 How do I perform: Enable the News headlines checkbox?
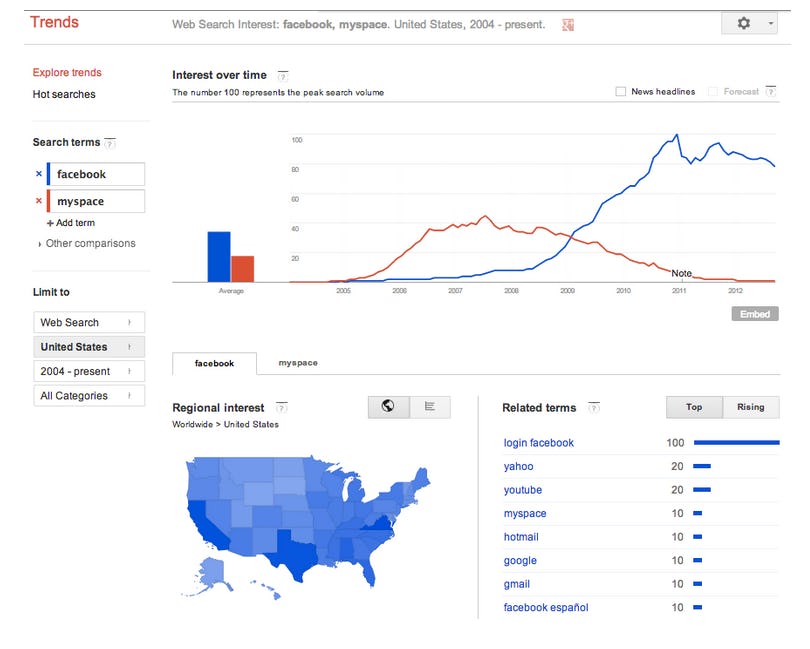[621, 91]
